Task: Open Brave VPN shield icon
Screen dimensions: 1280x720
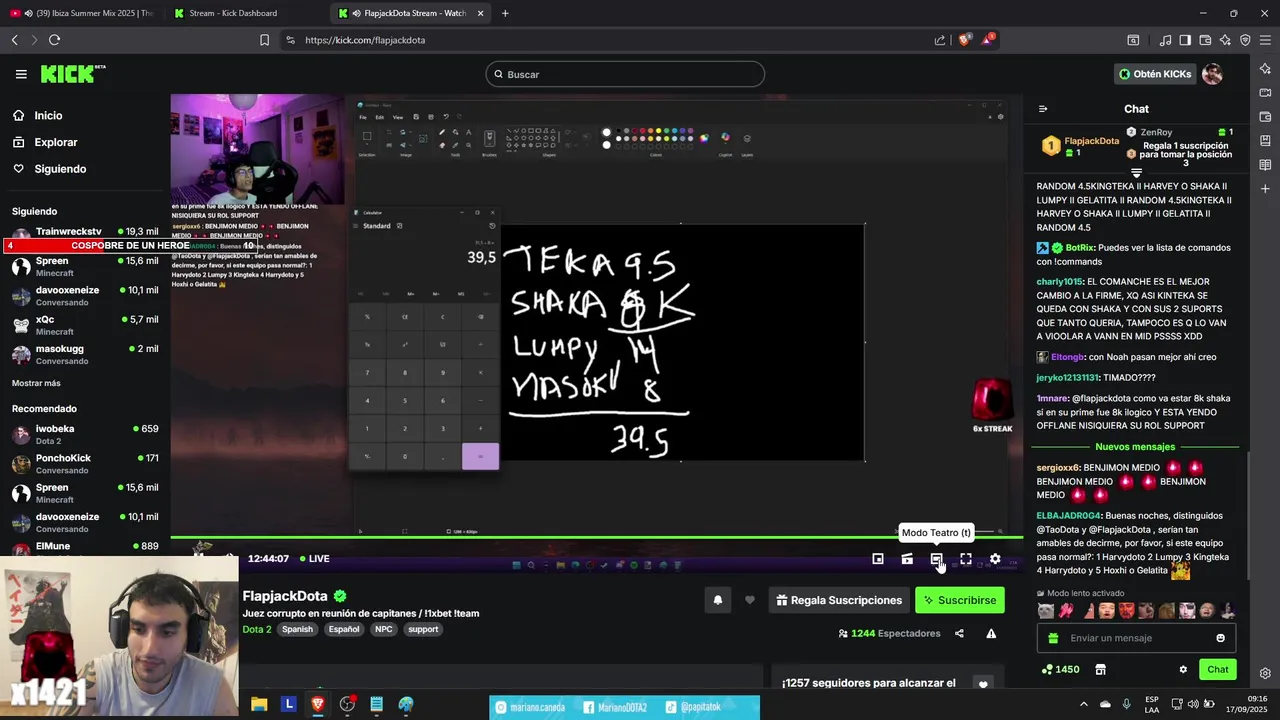Action: [x=1245, y=40]
